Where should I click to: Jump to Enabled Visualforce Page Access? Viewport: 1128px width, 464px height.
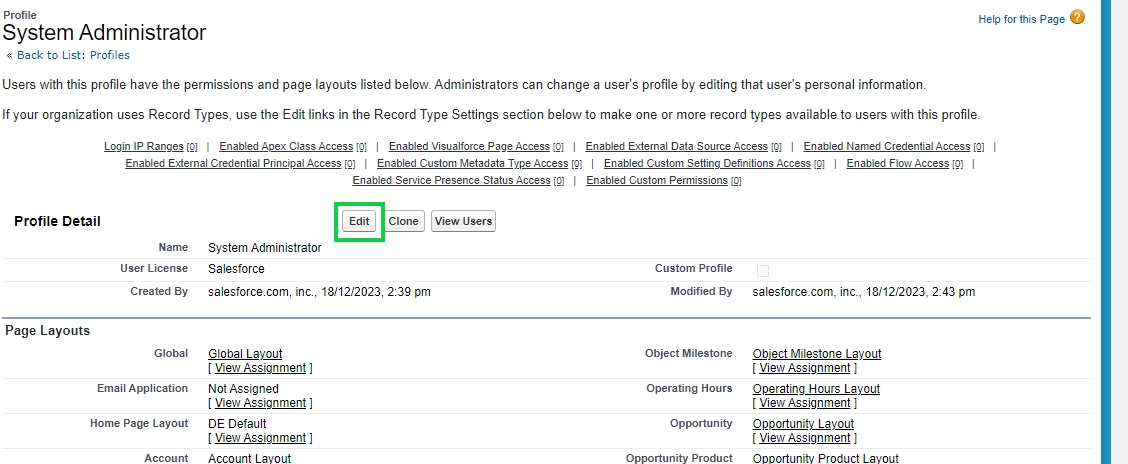click(469, 147)
